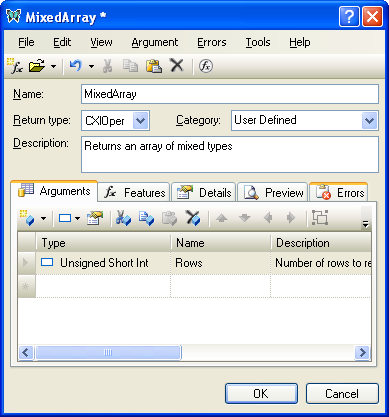
Task: Click the argument properties icon
Action: (95, 218)
